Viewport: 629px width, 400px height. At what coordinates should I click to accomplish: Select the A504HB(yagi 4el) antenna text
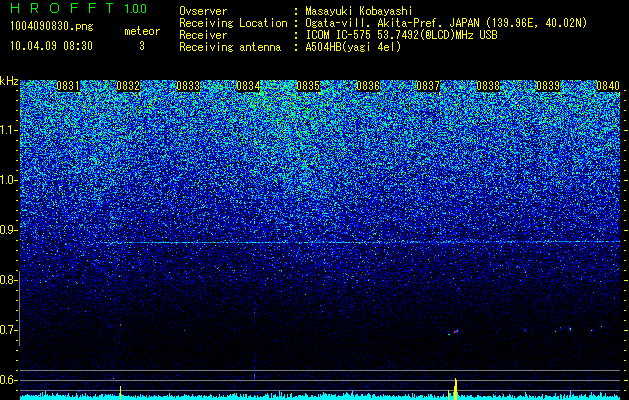coord(353,47)
